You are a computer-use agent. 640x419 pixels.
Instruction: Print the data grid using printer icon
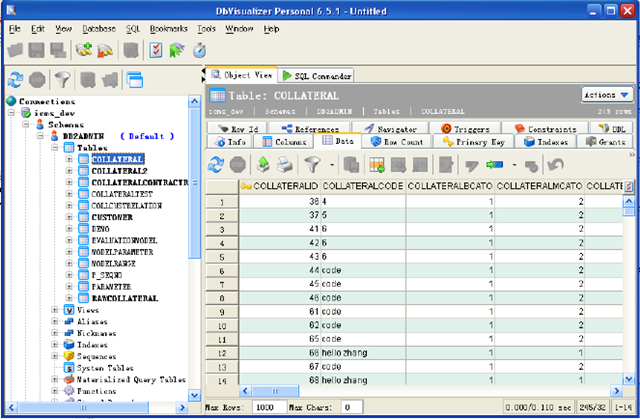pos(285,165)
